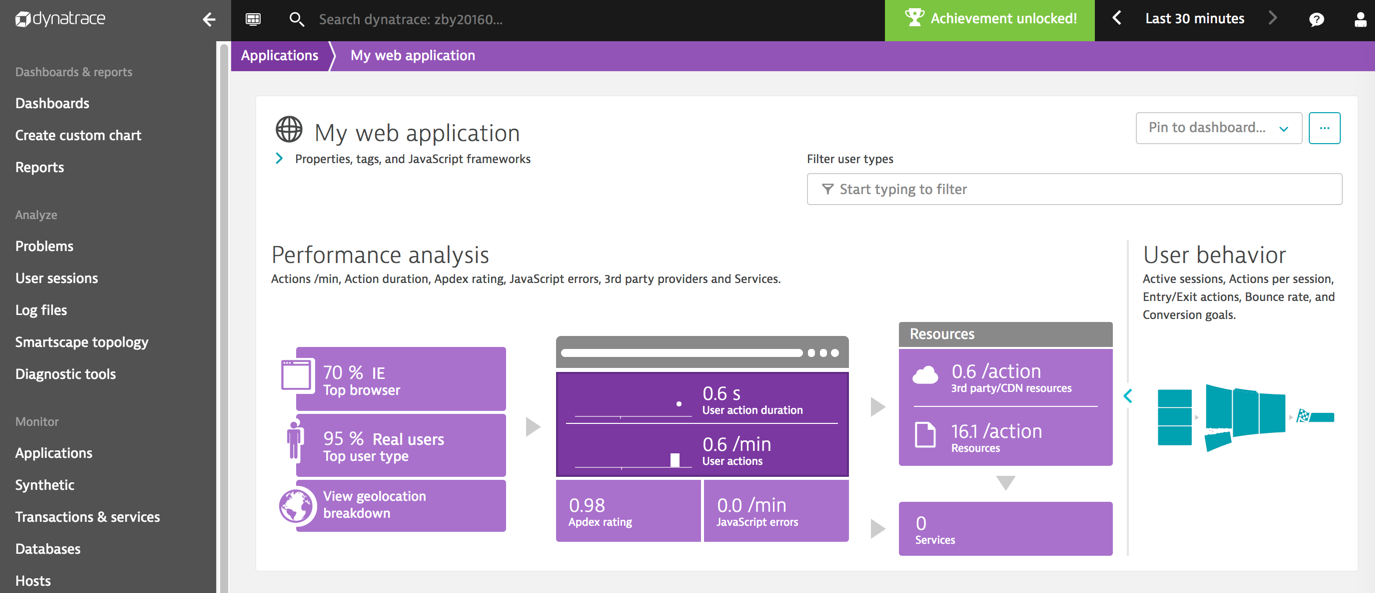Click the Achievement unlocked! banner
This screenshot has width=1375, height=593.
coord(990,19)
